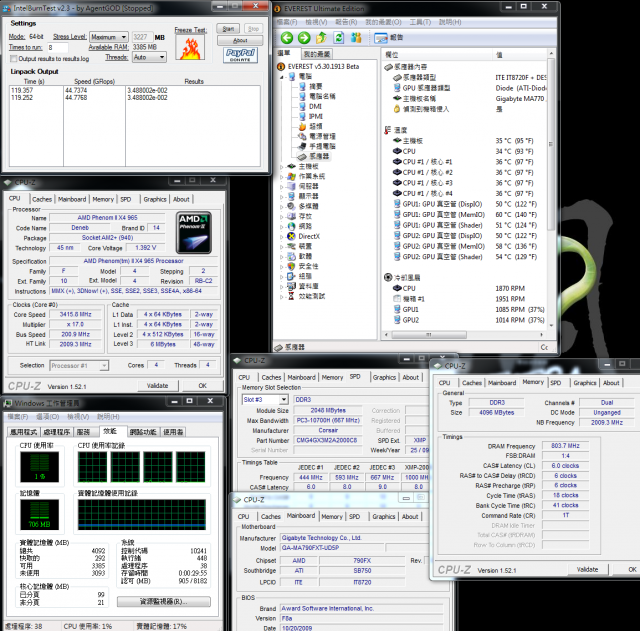Click the PayPal Donate image in IntelBurnTest
640x631 pixels.
pyautogui.click(x=240, y=55)
